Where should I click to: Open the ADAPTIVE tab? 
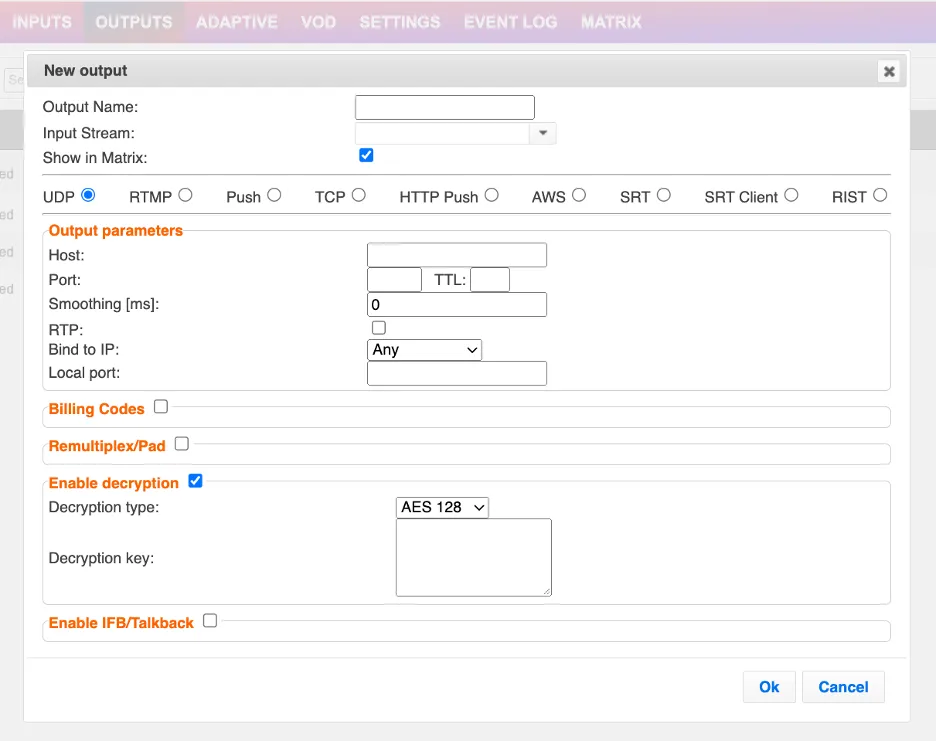point(237,22)
